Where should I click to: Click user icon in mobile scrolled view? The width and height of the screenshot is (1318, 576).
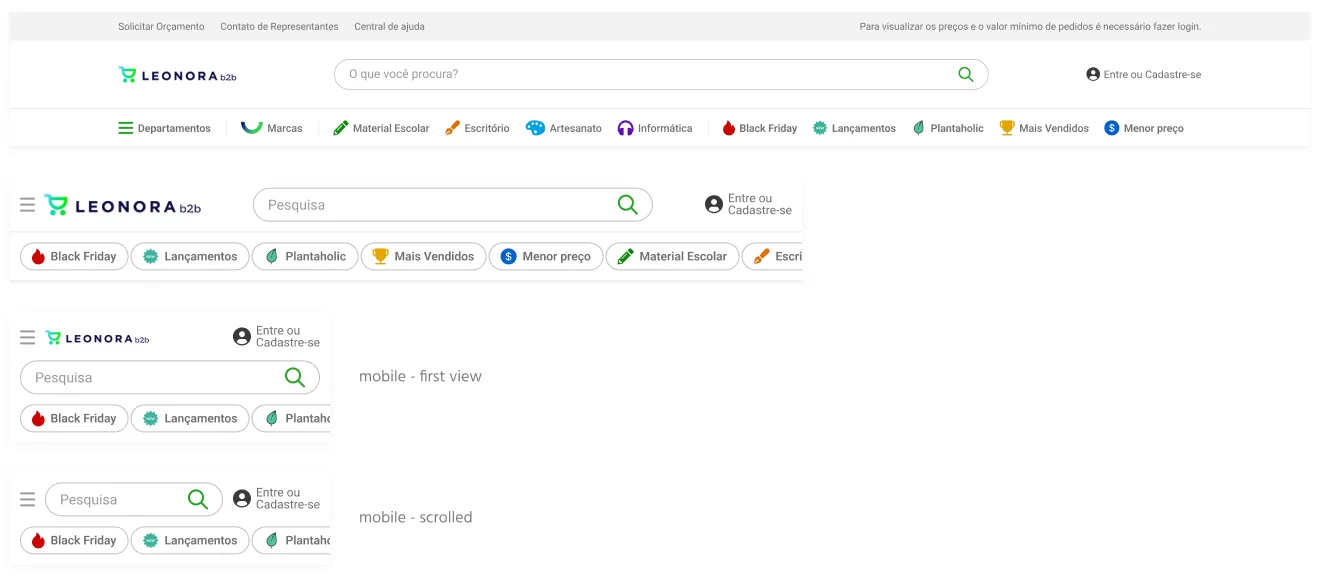(242, 498)
